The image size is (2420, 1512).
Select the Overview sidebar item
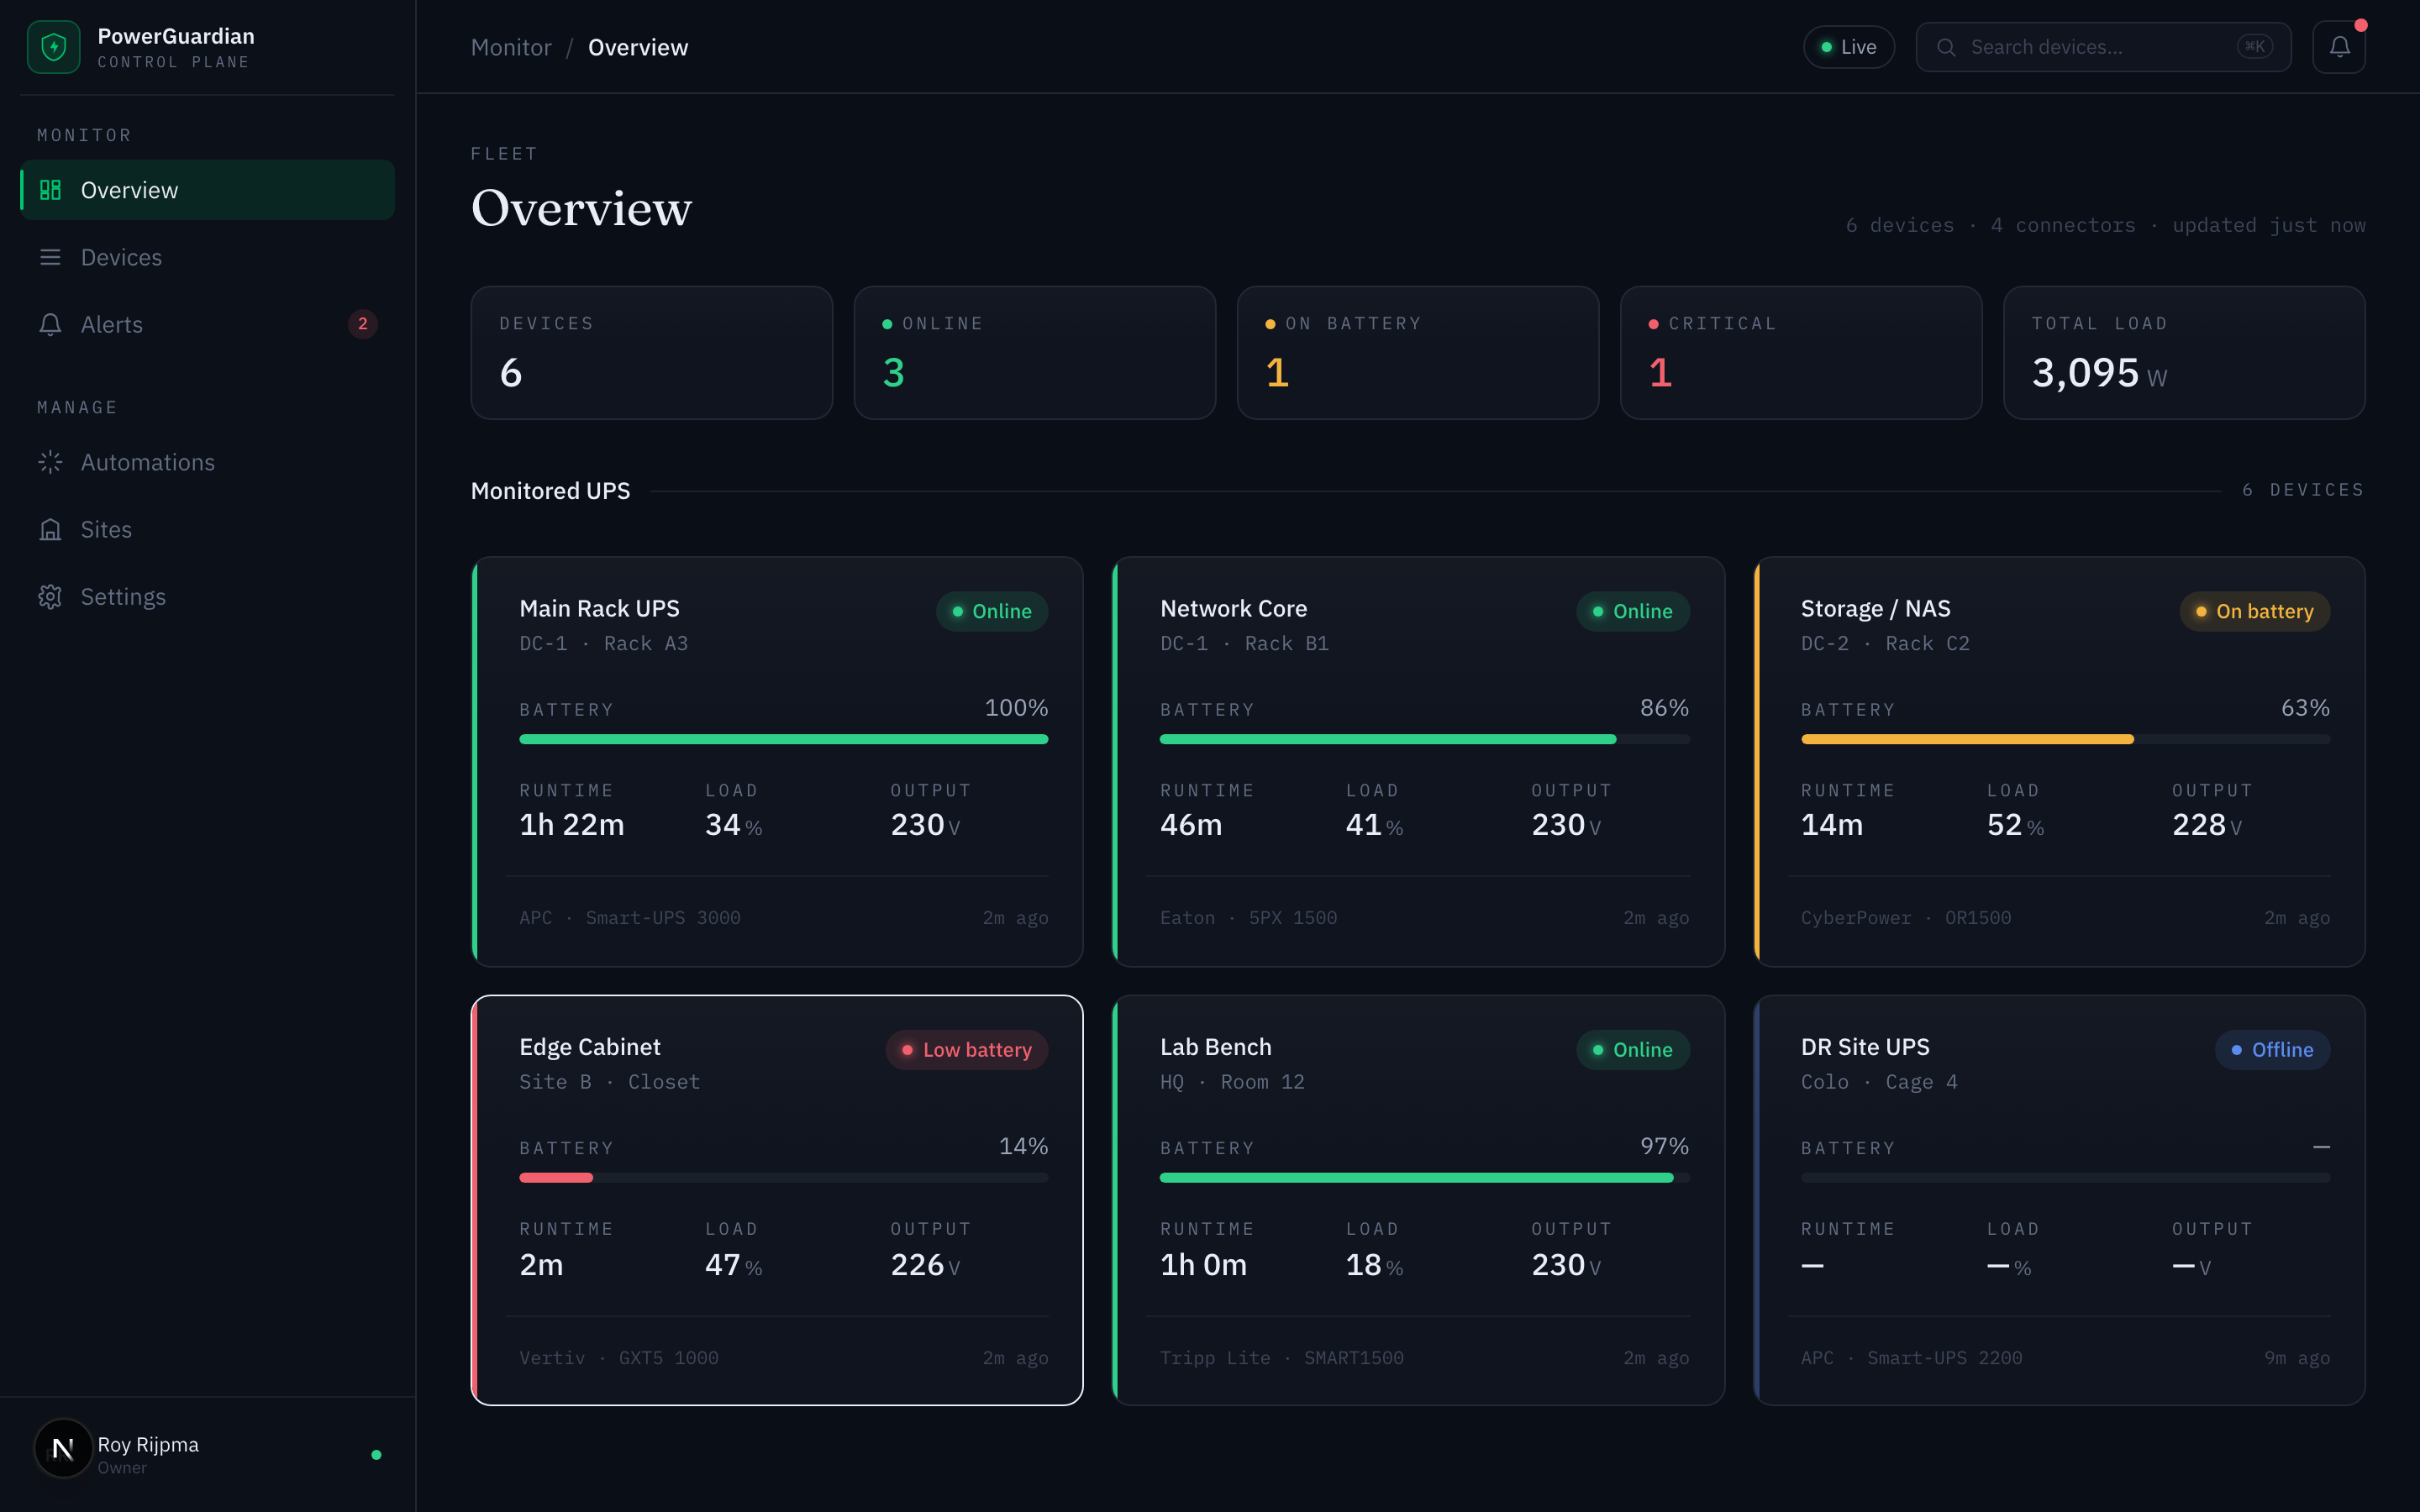pyautogui.click(x=207, y=190)
